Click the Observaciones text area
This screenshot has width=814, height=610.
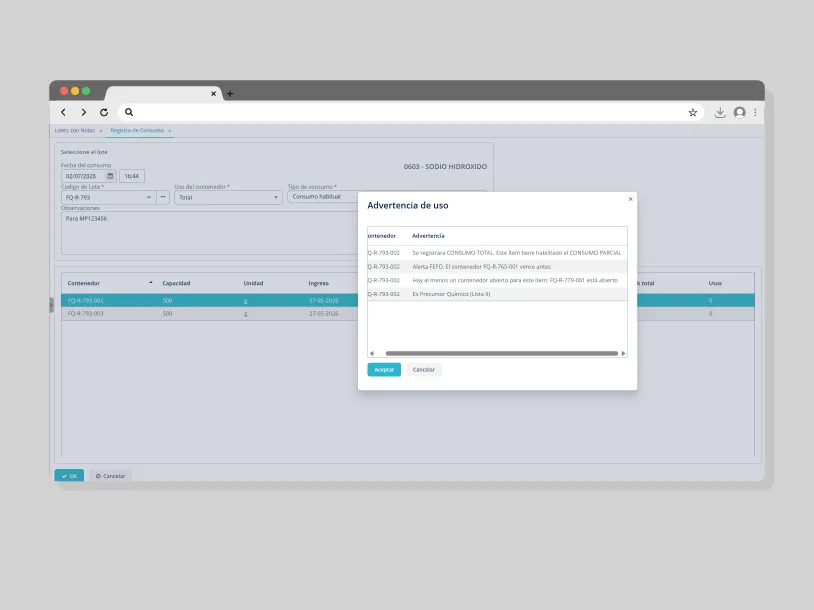(x=210, y=233)
